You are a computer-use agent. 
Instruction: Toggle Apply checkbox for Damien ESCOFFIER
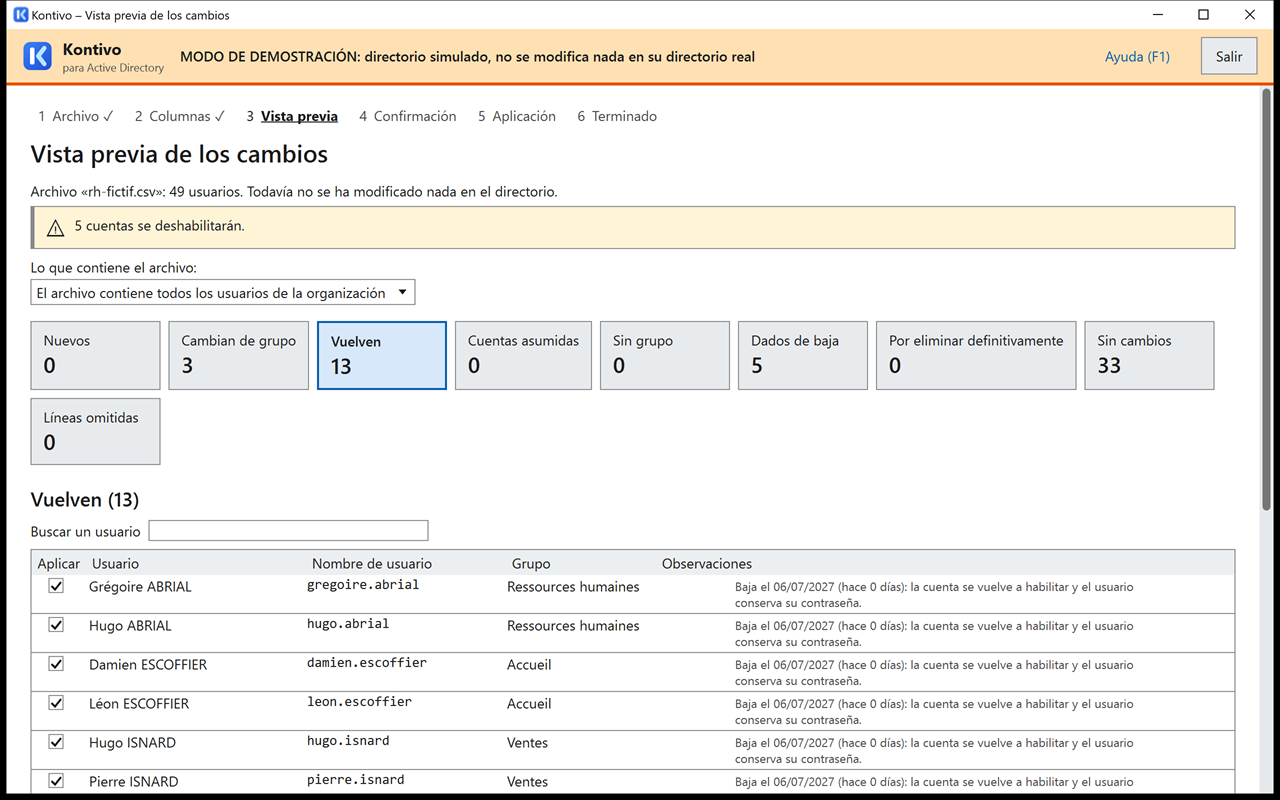click(x=56, y=664)
